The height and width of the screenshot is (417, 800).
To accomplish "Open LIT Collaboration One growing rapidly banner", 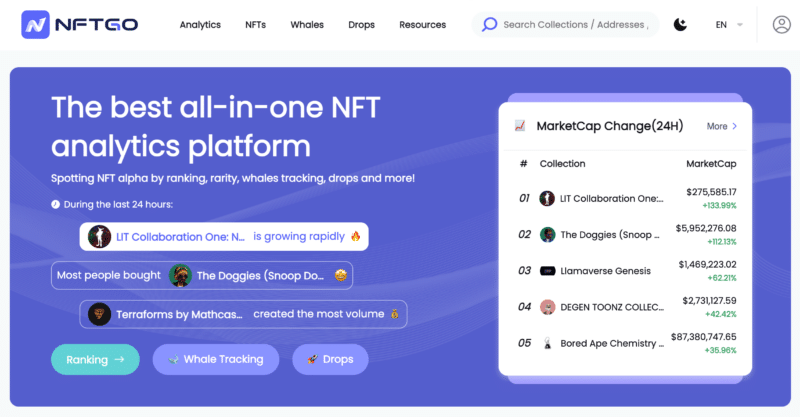I will 224,236.
